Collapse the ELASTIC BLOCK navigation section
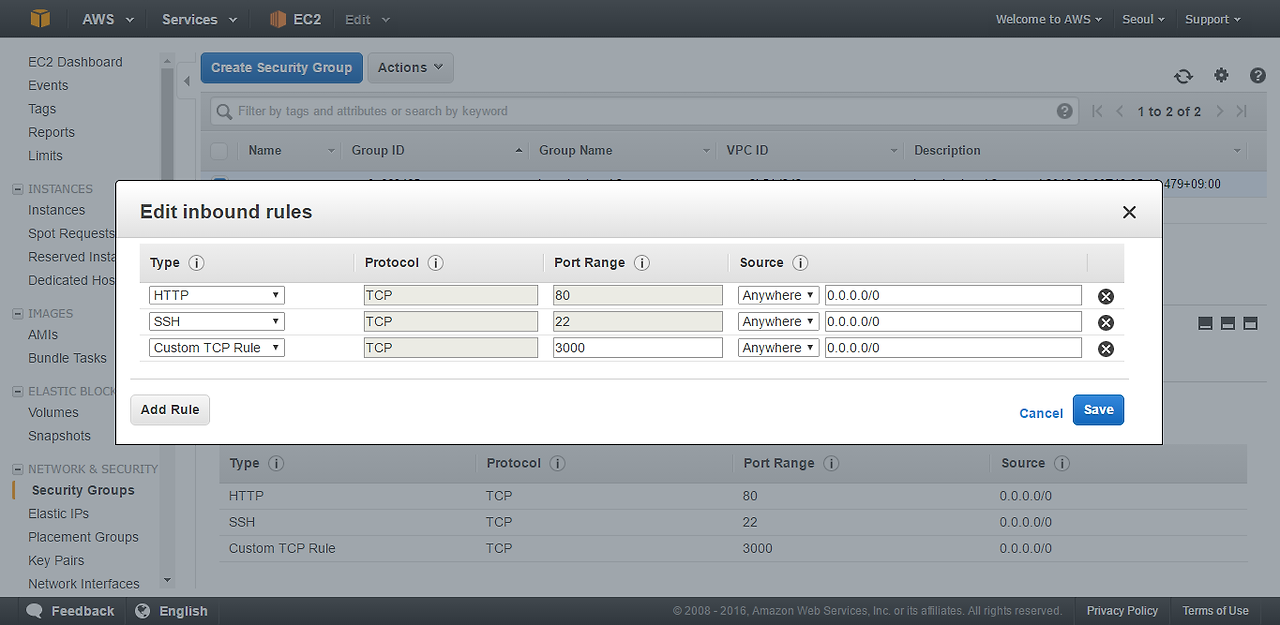This screenshot has height=625, width=1280. tap(17, 392)
